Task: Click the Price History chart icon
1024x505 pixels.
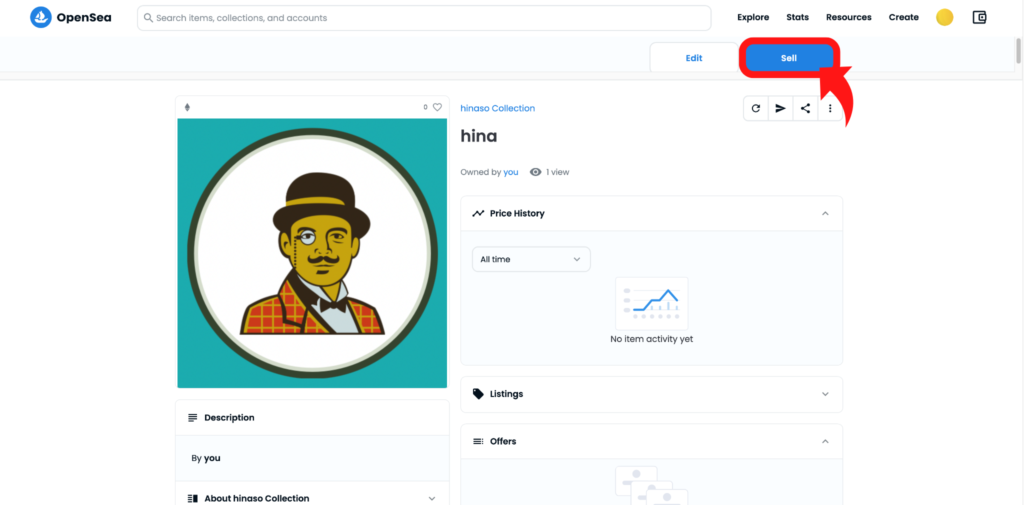Action: point(479,213)
